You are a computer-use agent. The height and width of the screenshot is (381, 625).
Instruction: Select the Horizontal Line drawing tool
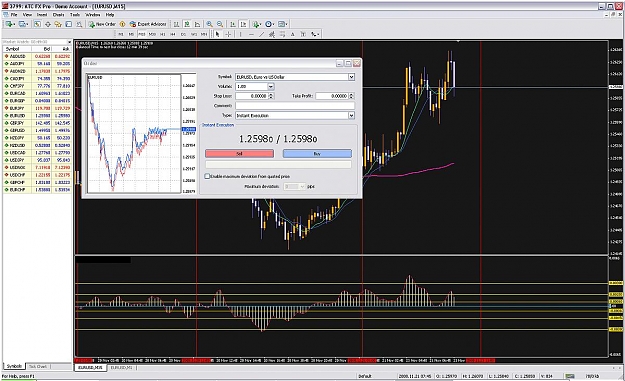pyautogui.click(x=251, y=34)
